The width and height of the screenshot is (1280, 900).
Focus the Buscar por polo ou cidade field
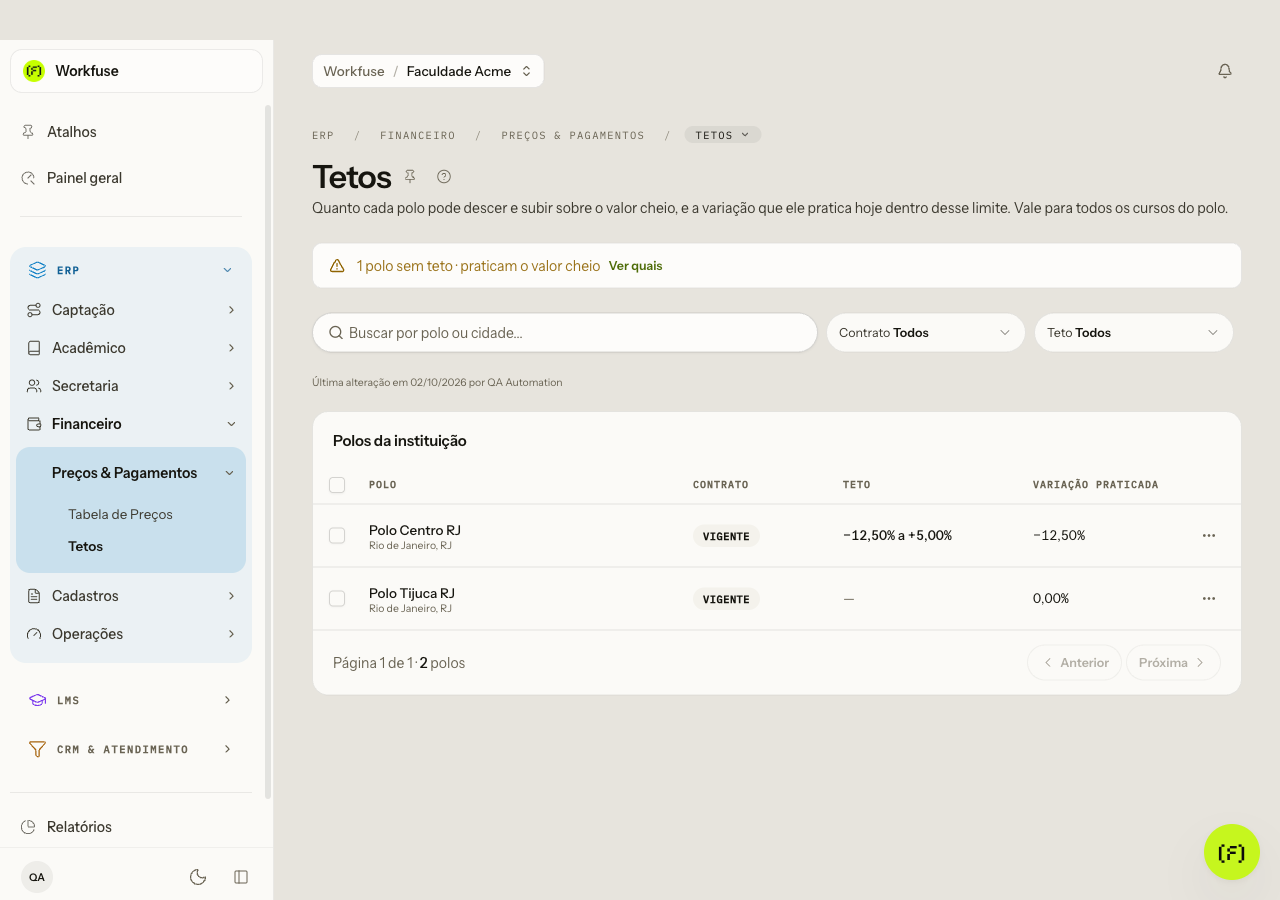(565, 333)
